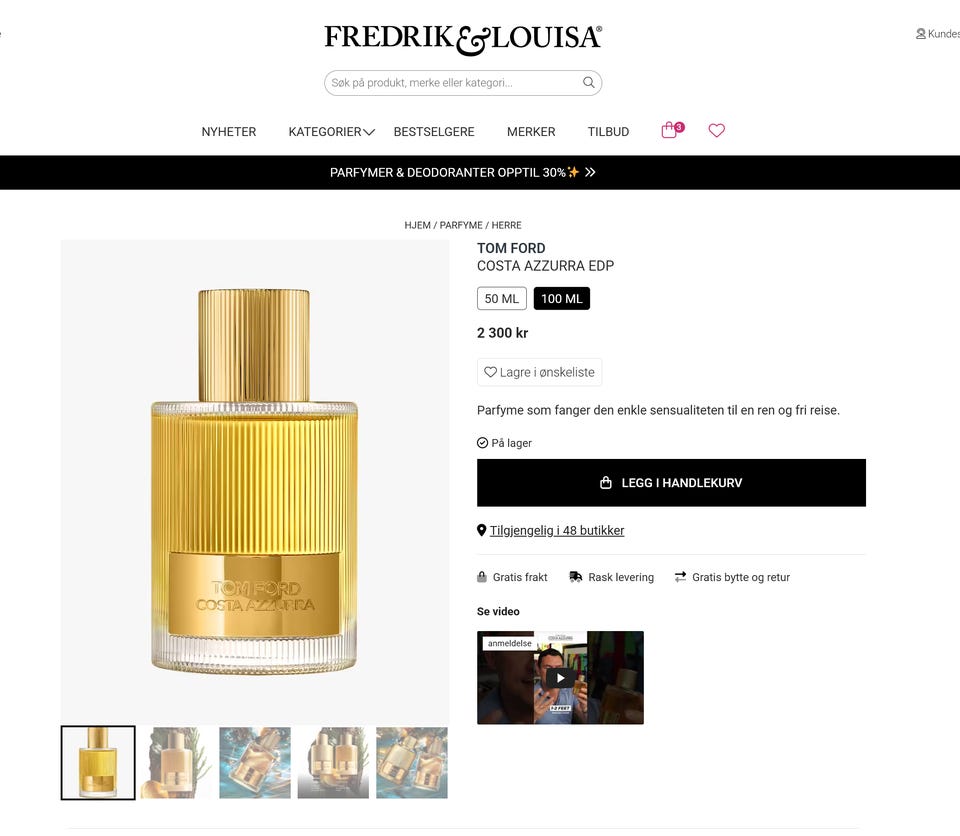
Task: Click the PARFYME breadcrumb link
Action: [461, 225]
